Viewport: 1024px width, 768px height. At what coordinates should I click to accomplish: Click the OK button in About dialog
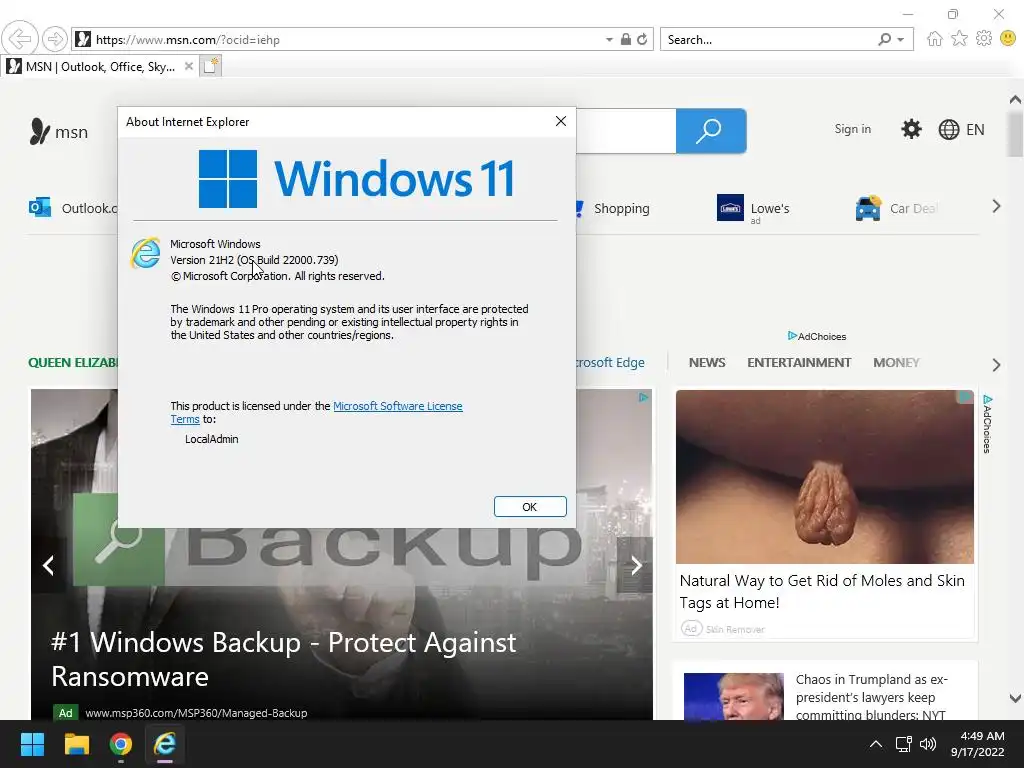pyautogui.click(x=530, y=507)
